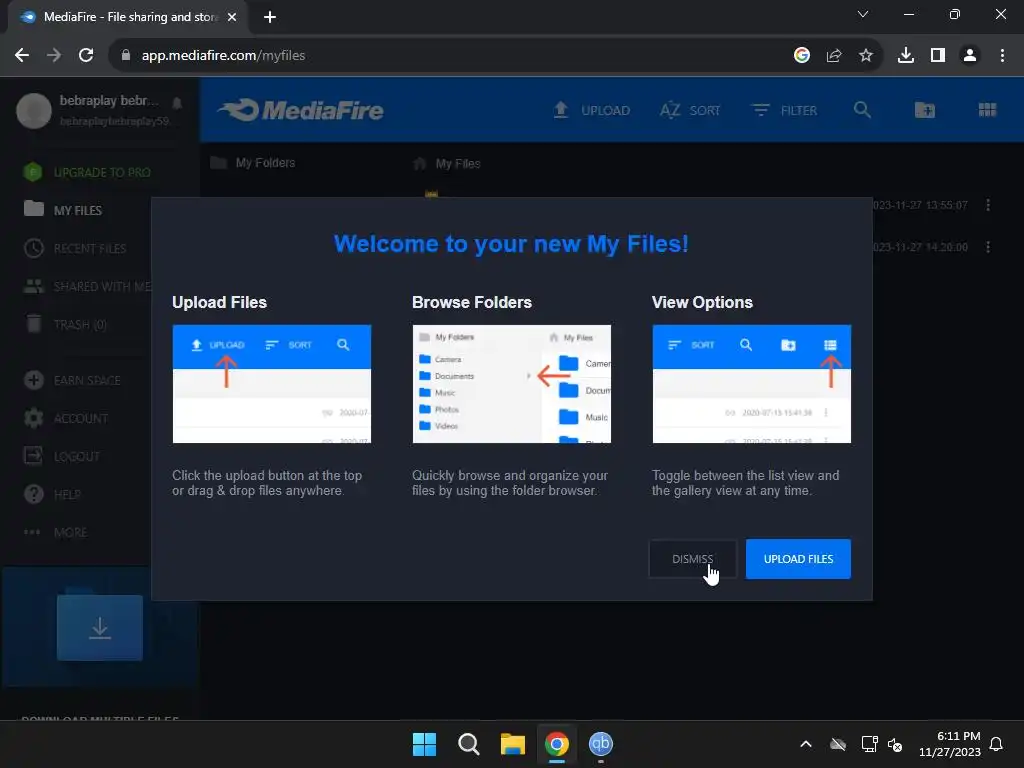Open Trash (0) in sidebar
The image size is (1024, 768).
(x=65, y=324)
